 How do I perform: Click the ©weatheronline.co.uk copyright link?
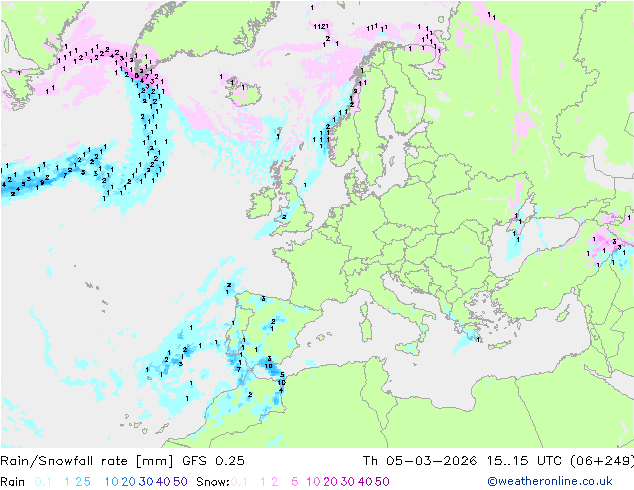tap(549, 481)
